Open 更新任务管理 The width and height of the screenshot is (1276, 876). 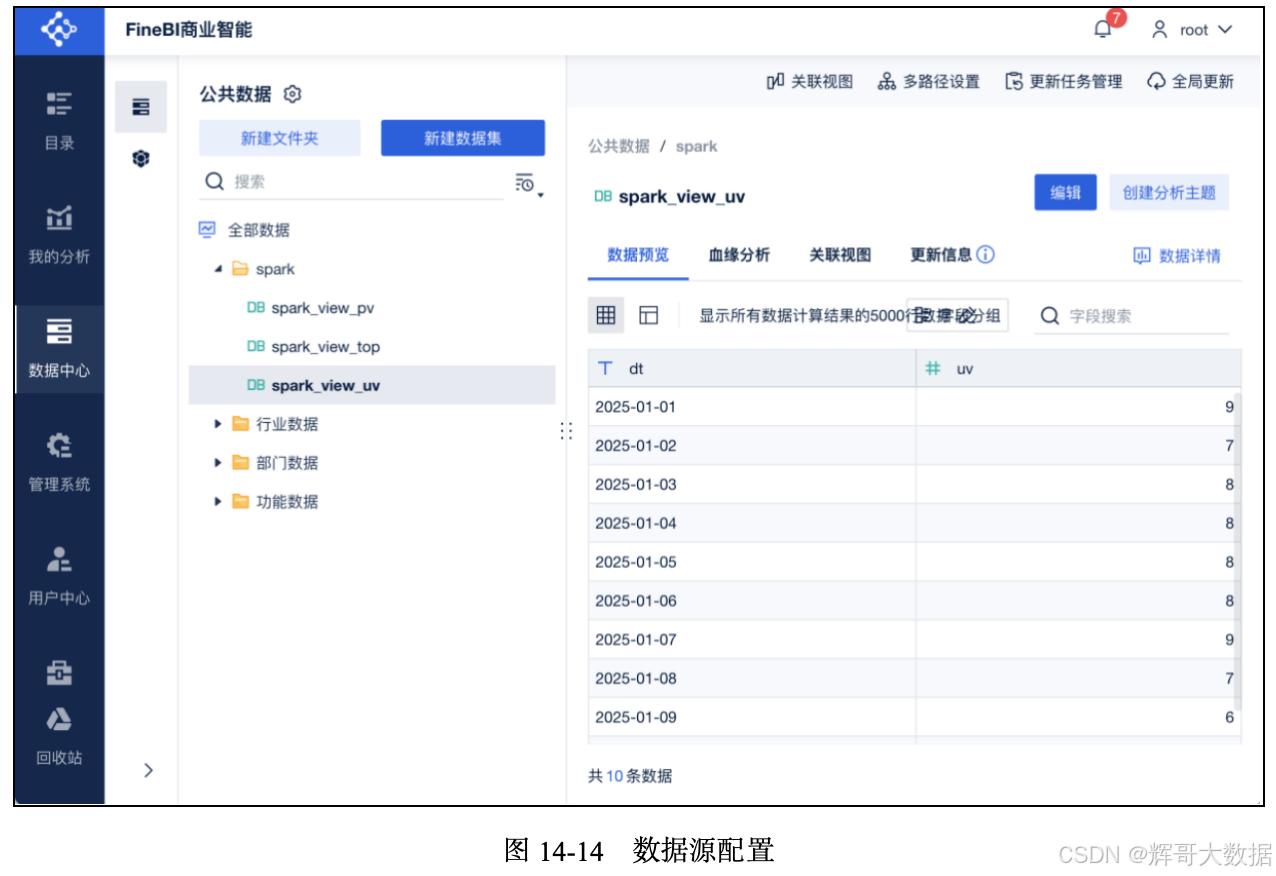point(1064,82)
